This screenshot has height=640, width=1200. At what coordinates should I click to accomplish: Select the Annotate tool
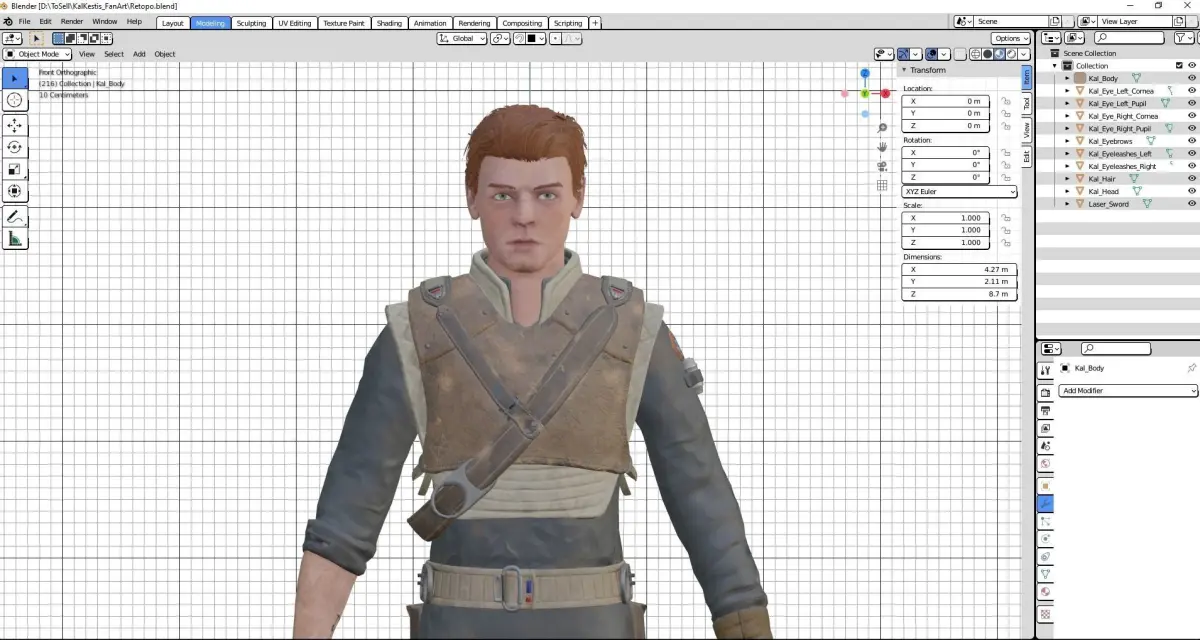click(x=14, y=216)
